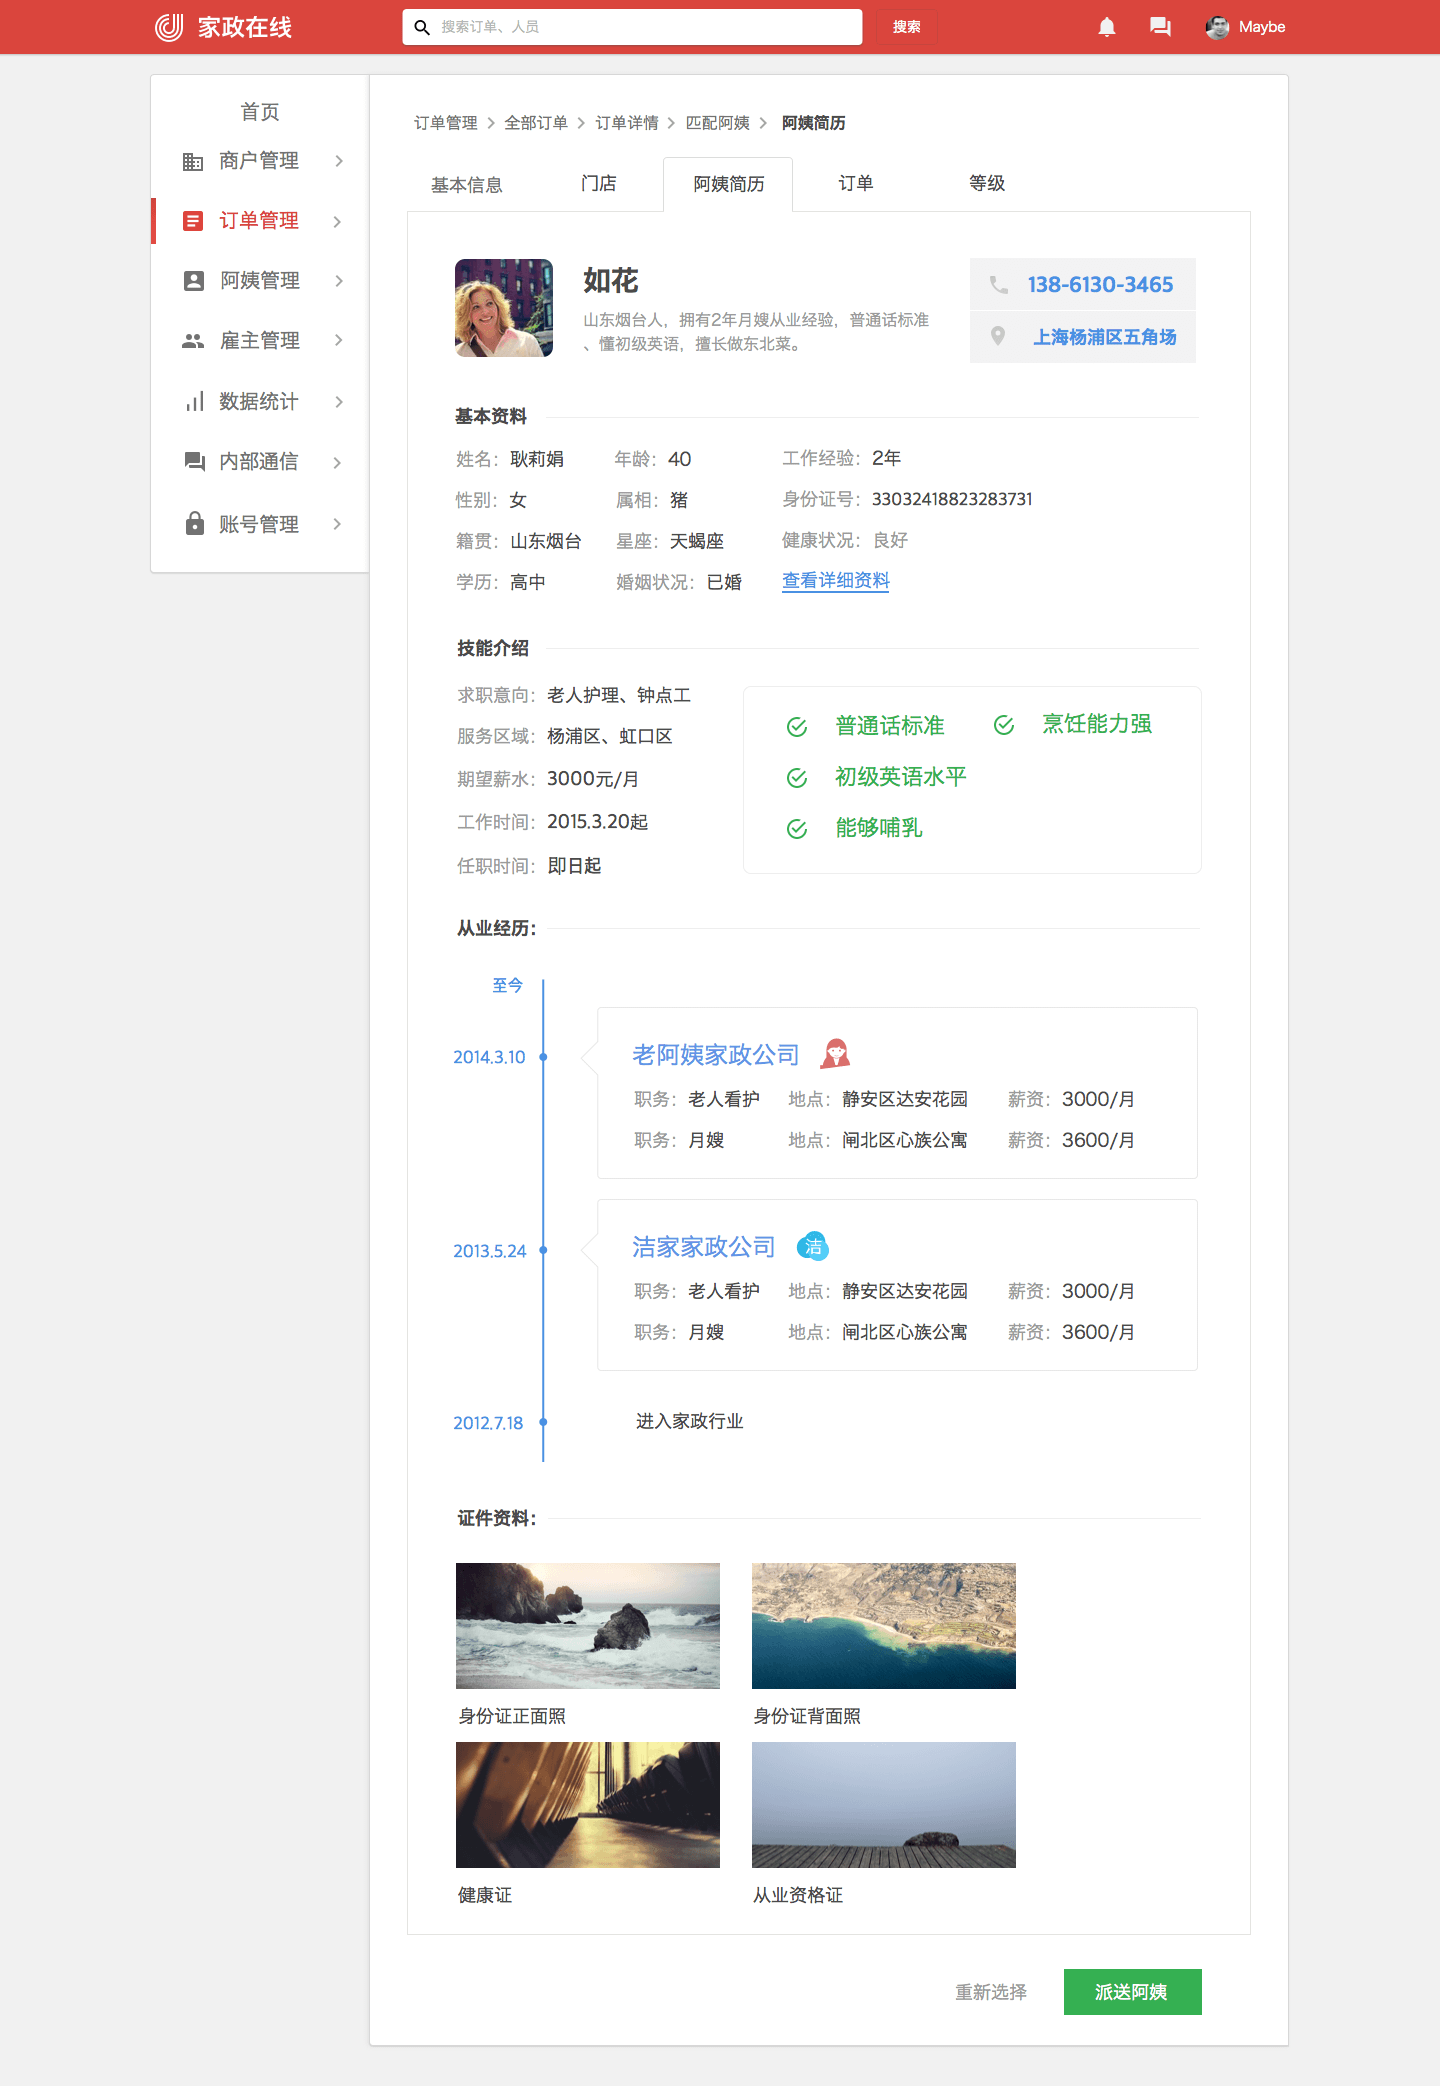Open the 查看详细资料 link
The width and height of the screenshot is (1440, 2086).
pos(835,581)
